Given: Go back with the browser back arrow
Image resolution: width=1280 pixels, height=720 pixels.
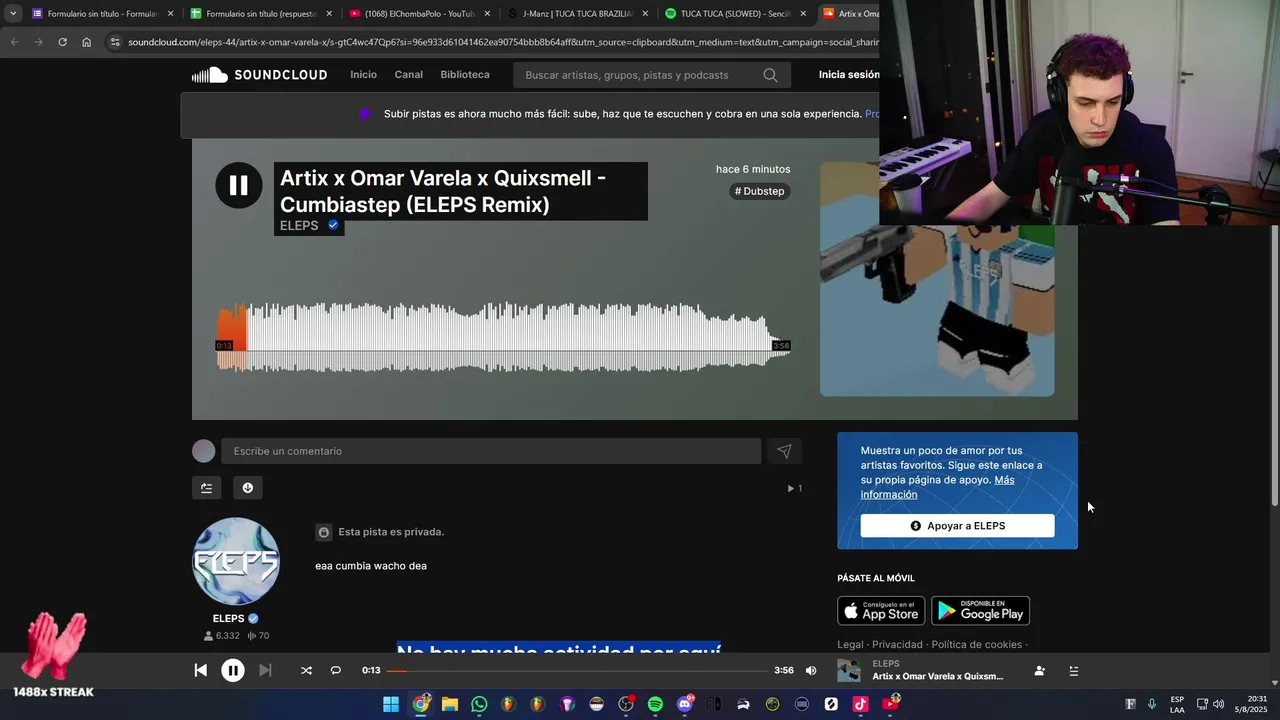Looking at the screenshot, I should coord(14,42).
